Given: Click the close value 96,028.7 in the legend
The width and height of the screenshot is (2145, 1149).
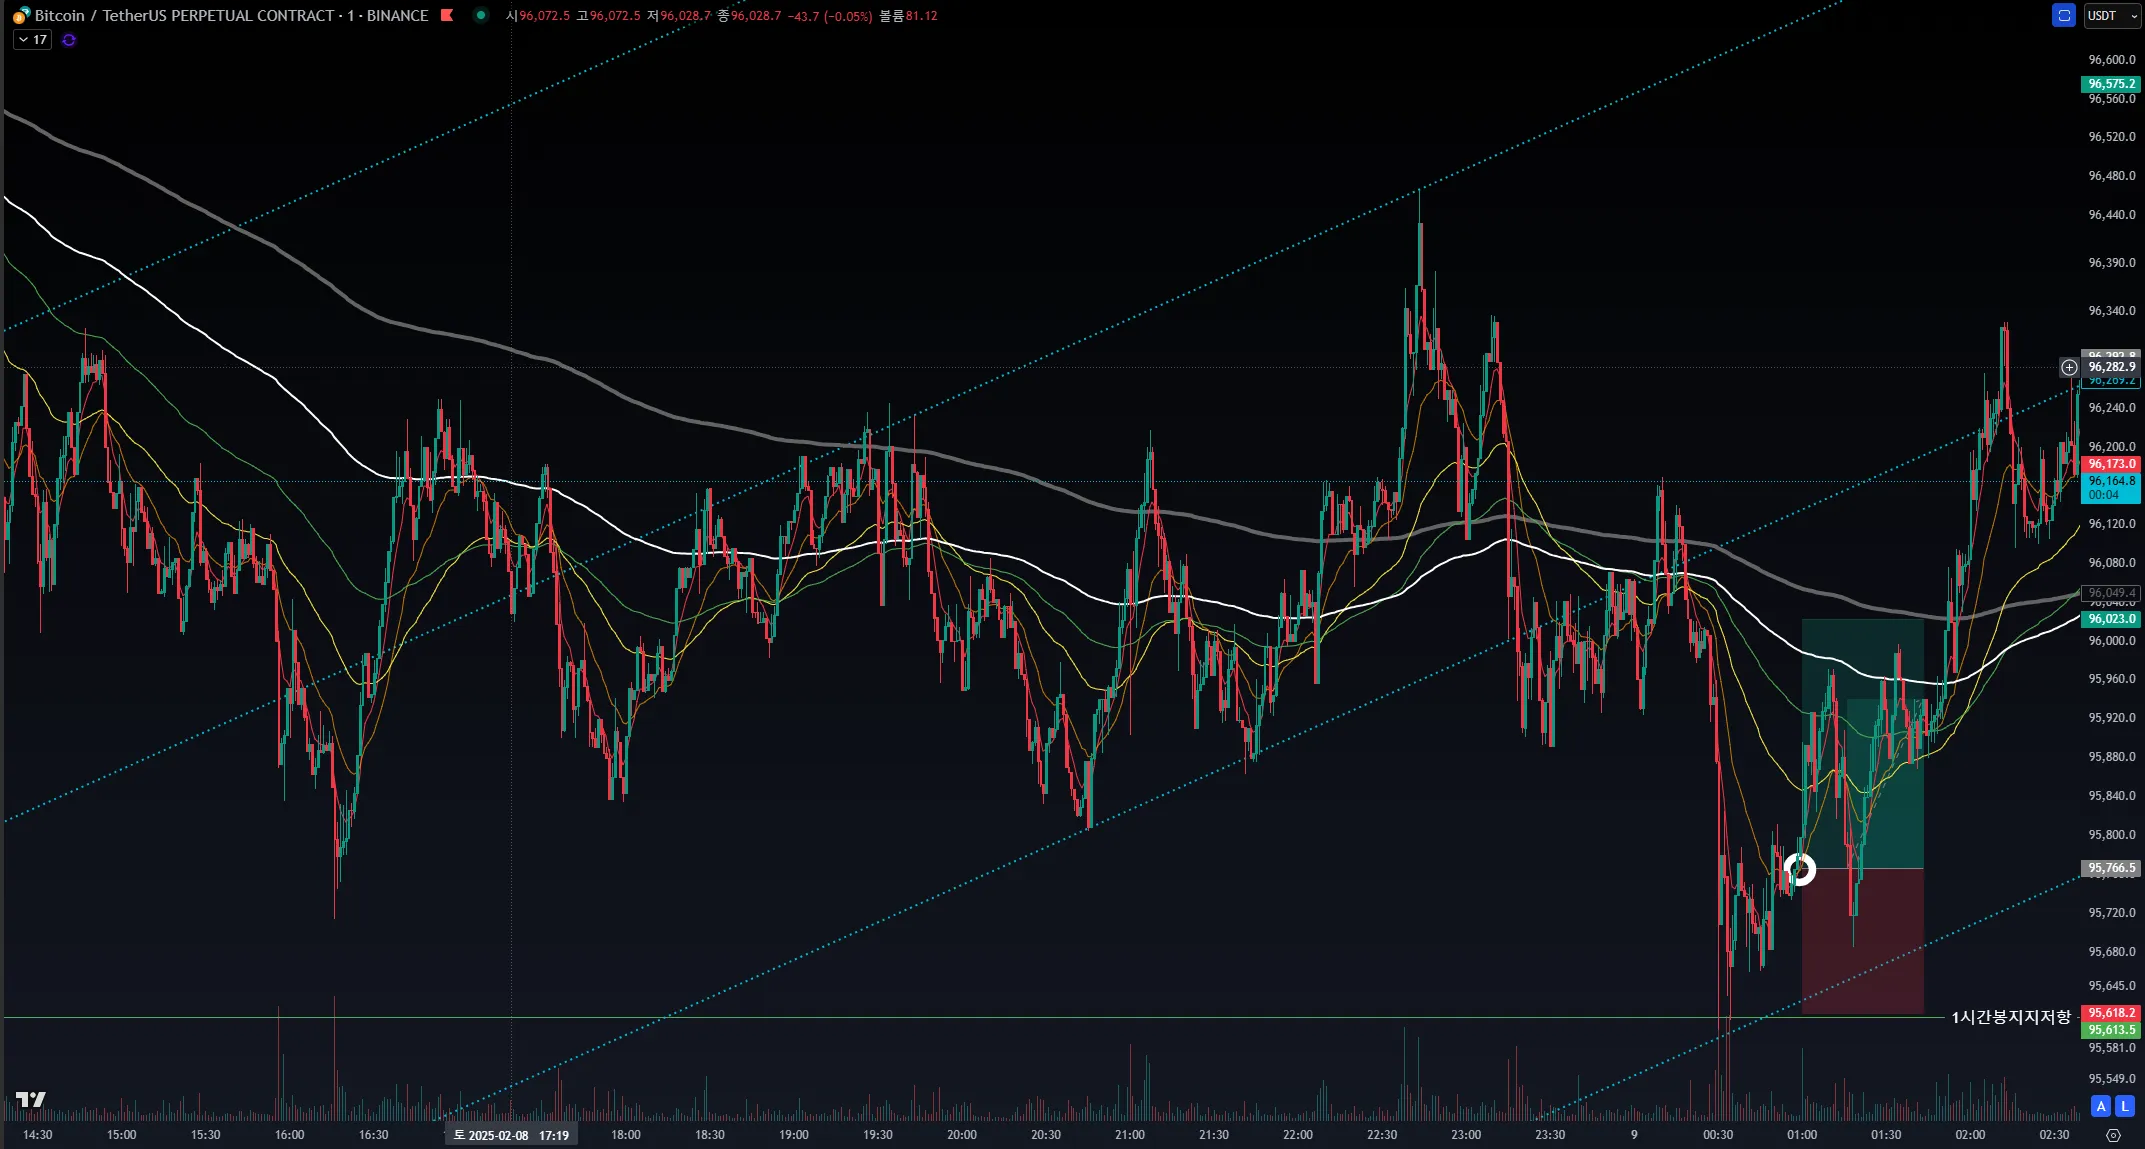Looking at the screenshot, I should tap(756, 16).
